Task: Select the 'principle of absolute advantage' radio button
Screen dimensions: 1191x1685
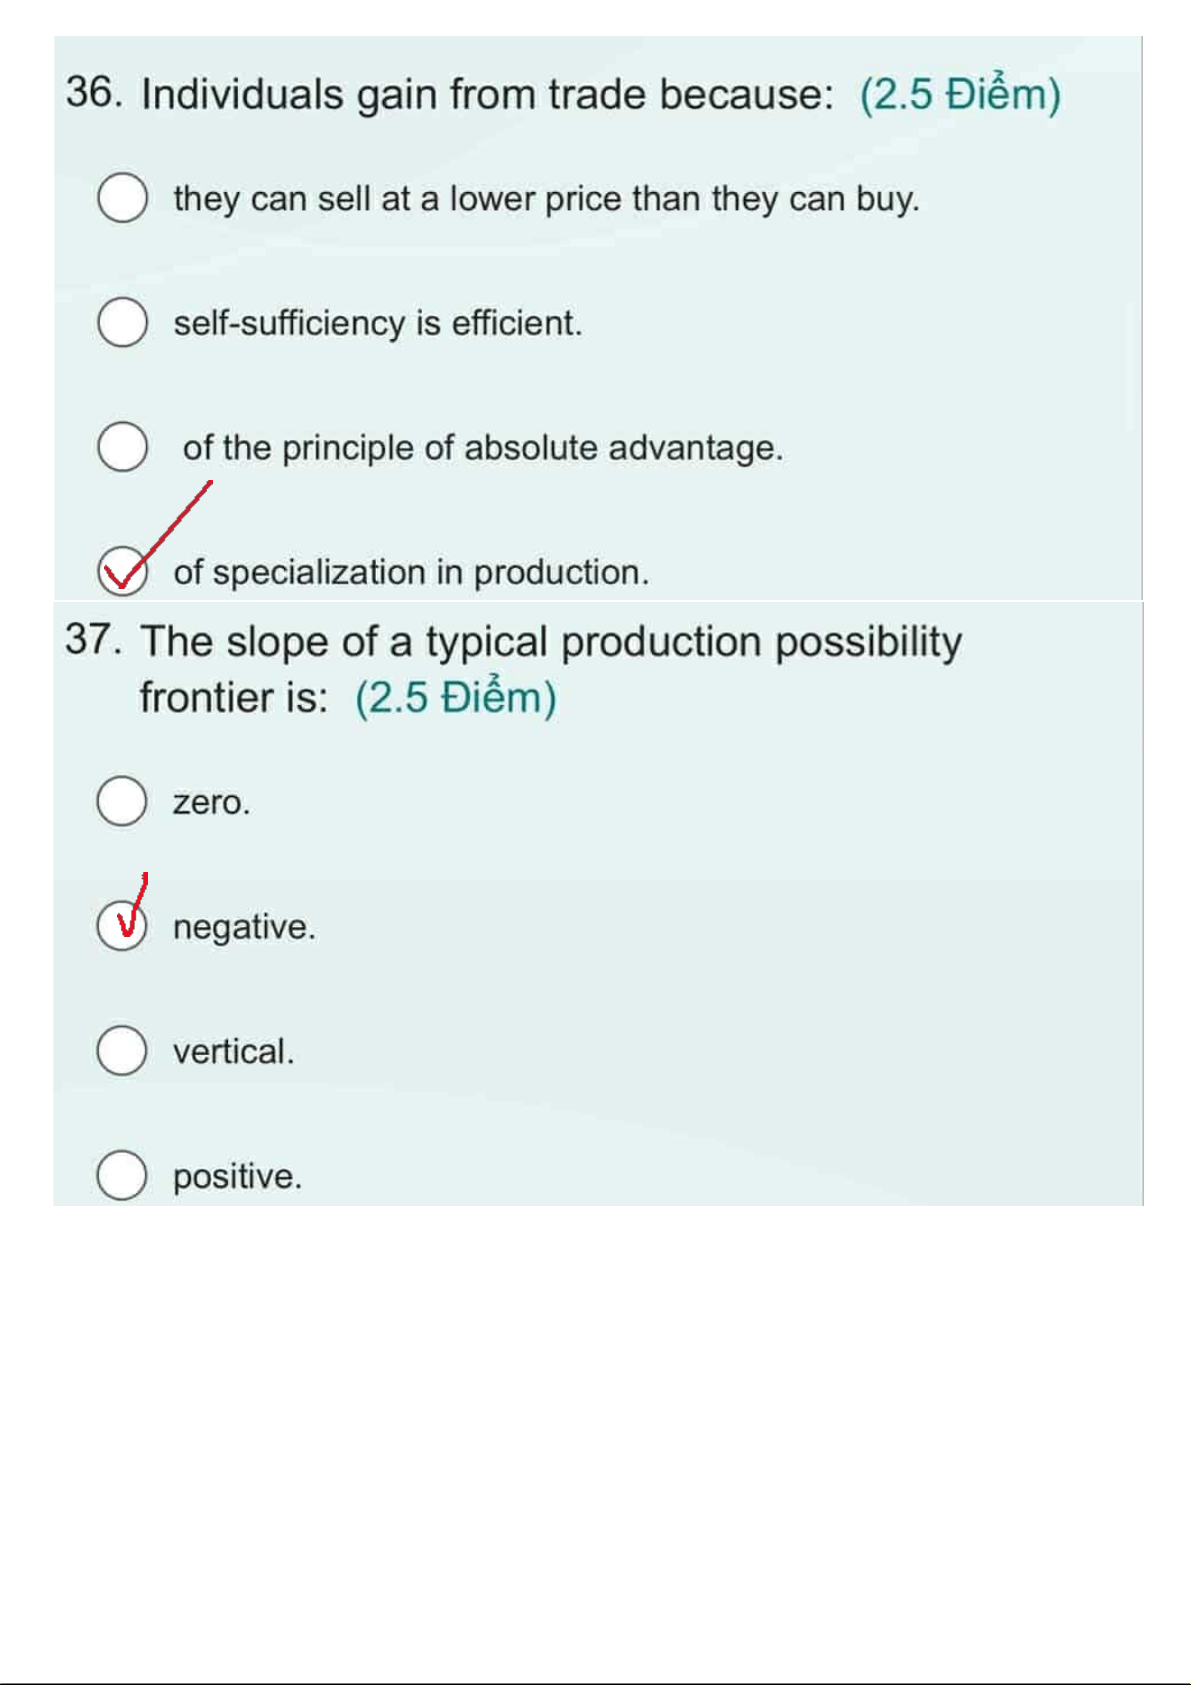Action: pyautogui.click(x=123, y=446)
